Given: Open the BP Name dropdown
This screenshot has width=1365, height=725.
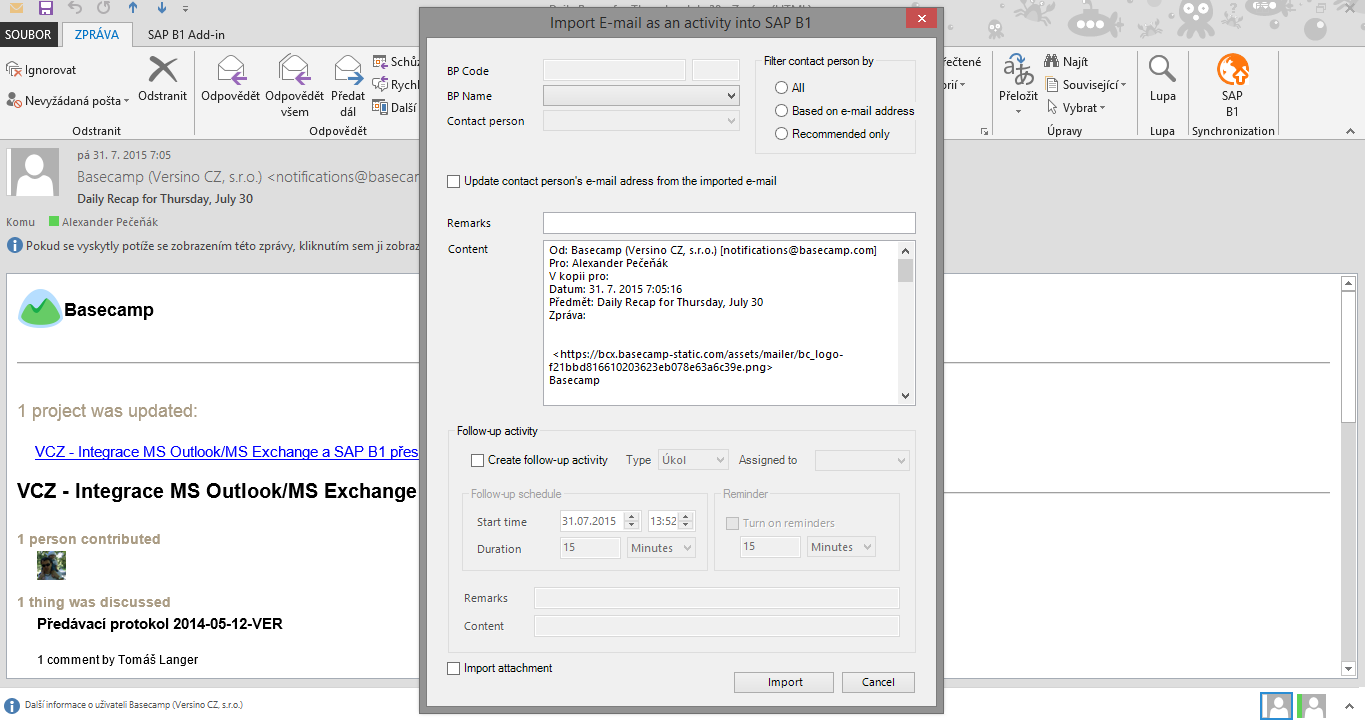Looking at the screenshot, I should pyautogui.click(x=640, y=96).
